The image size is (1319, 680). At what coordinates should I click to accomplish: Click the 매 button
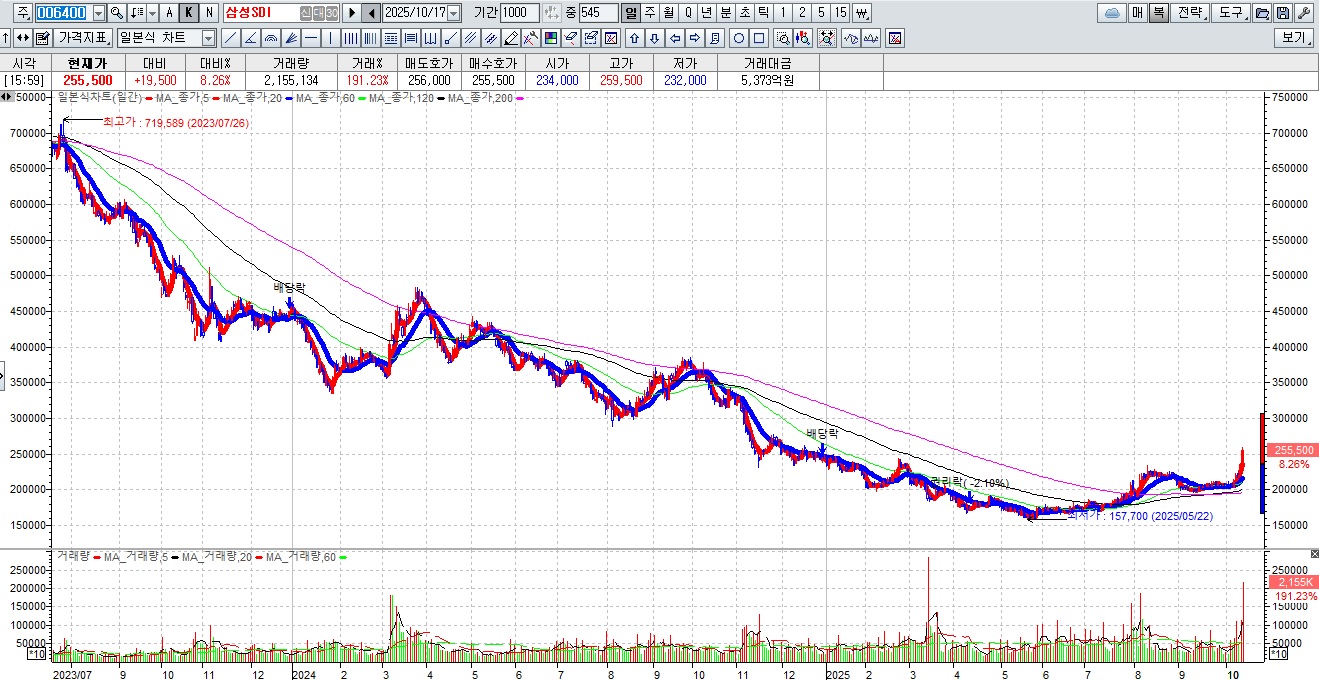pos(1138,13)
